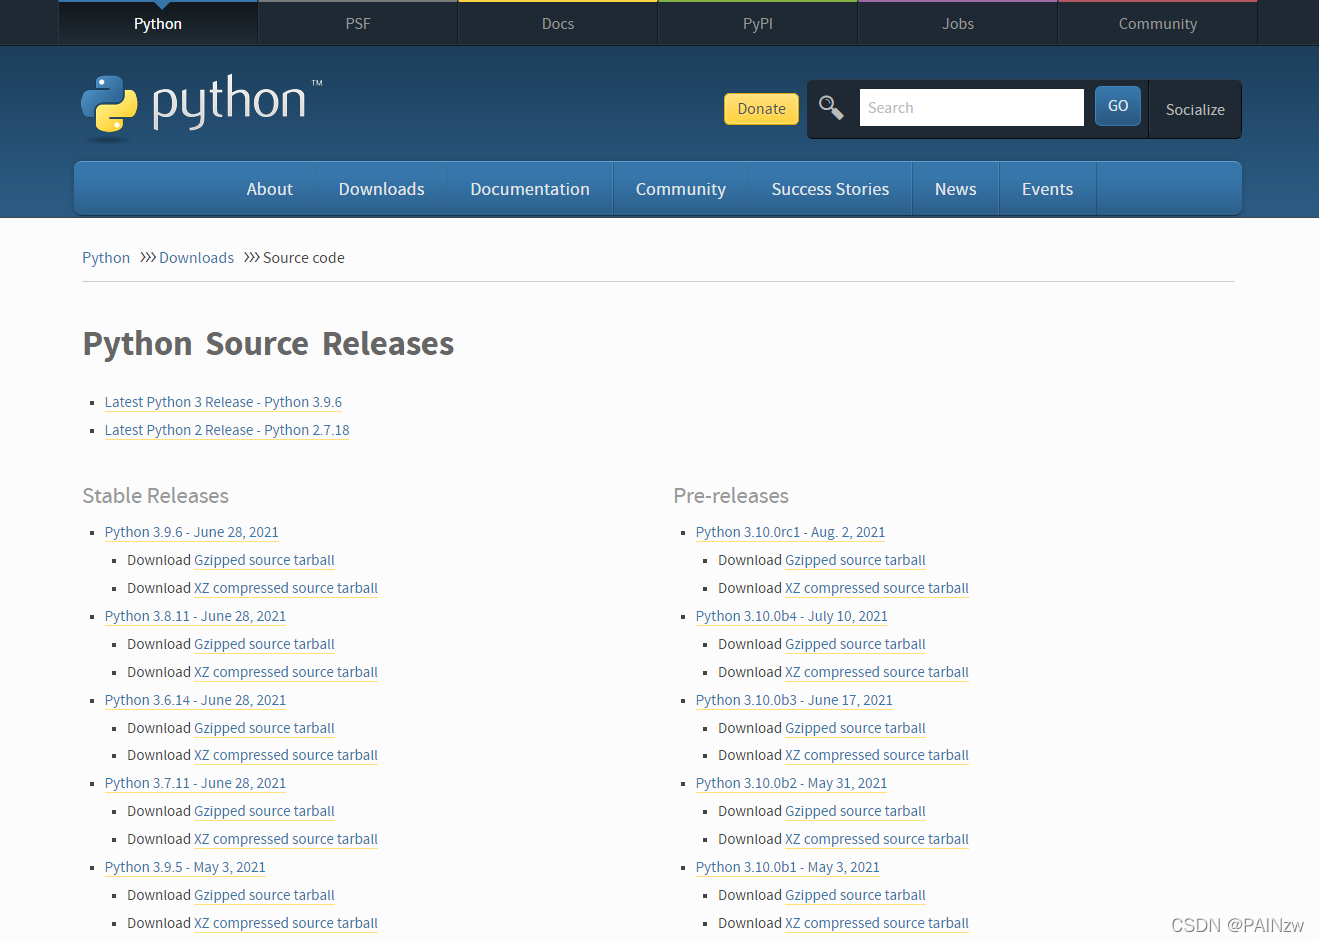Download XZ compressed tarball for Python 3.10.0b2
The height and width of the screenshot is (942, 1319).
click(x=877, y=839)
